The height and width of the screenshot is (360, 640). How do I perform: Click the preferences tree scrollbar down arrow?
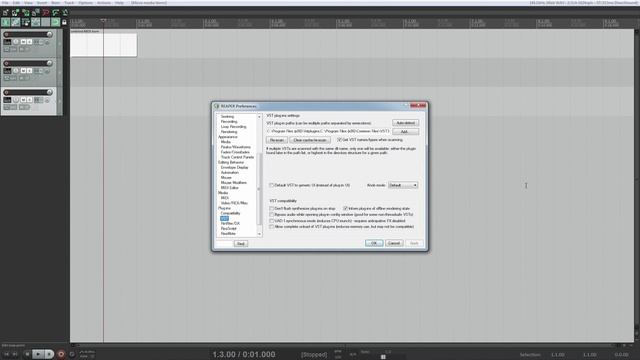click(259, 234)
